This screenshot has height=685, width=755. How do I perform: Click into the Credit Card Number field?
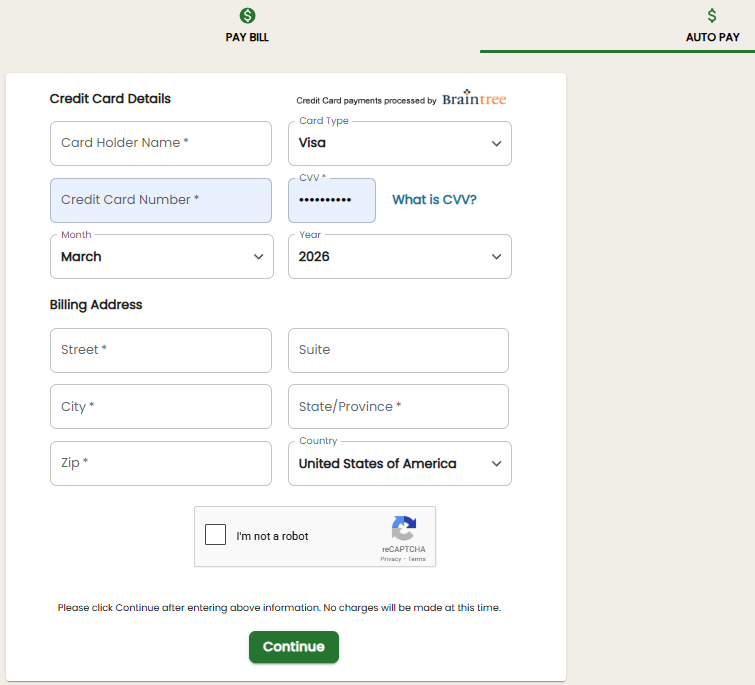161,200
